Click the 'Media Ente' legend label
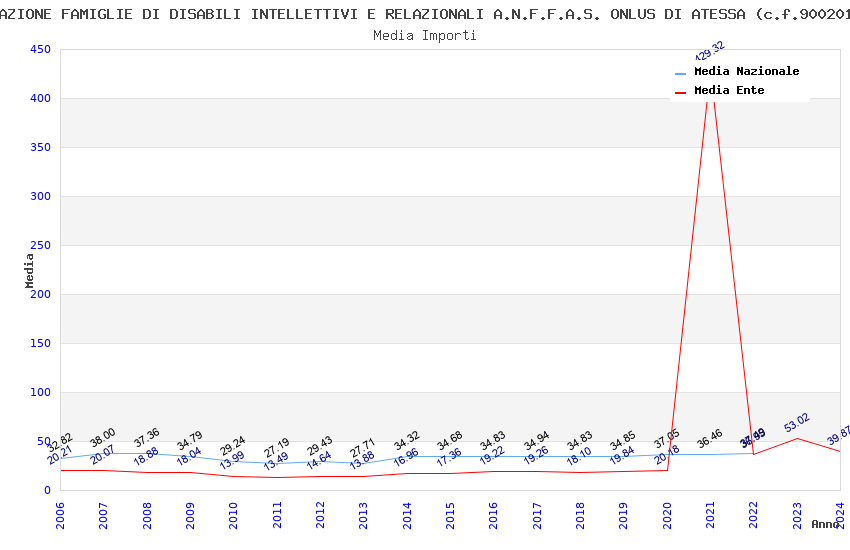The height and width of the screenshot is (550, 850). [729, 90]
